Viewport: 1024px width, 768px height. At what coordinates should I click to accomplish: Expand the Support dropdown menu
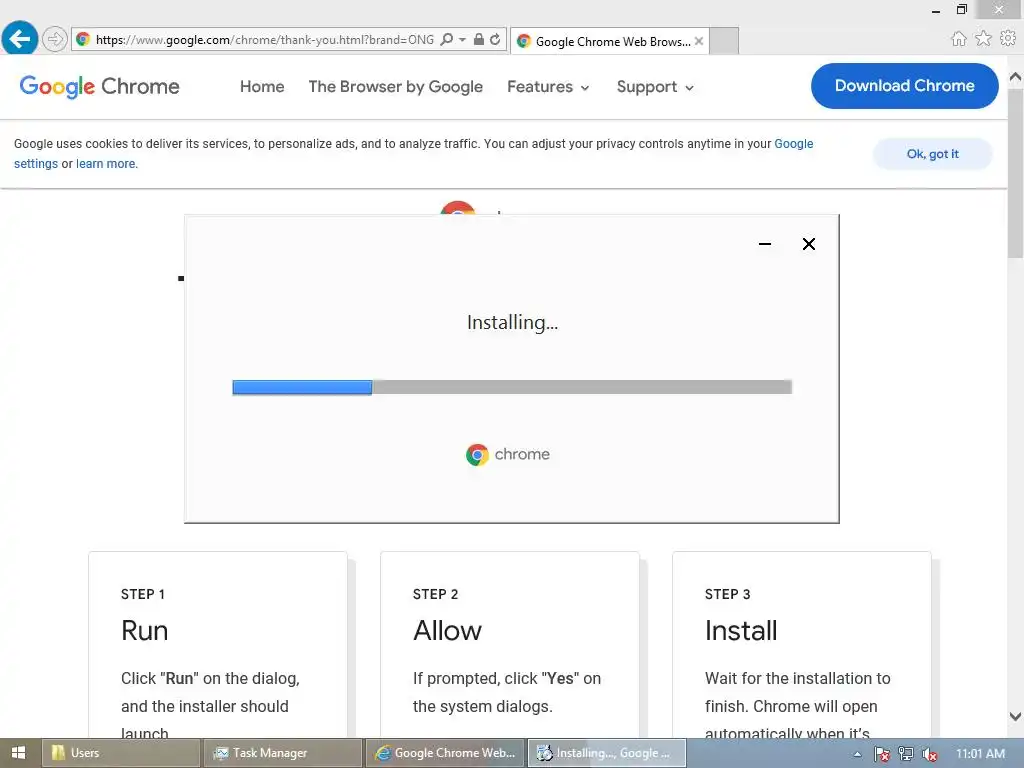pyautogui.click(x=655, y=87)
